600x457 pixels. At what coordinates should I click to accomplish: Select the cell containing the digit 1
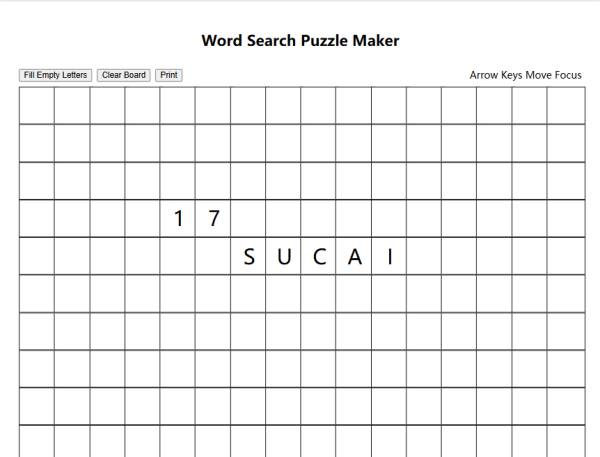pos(178,218)
